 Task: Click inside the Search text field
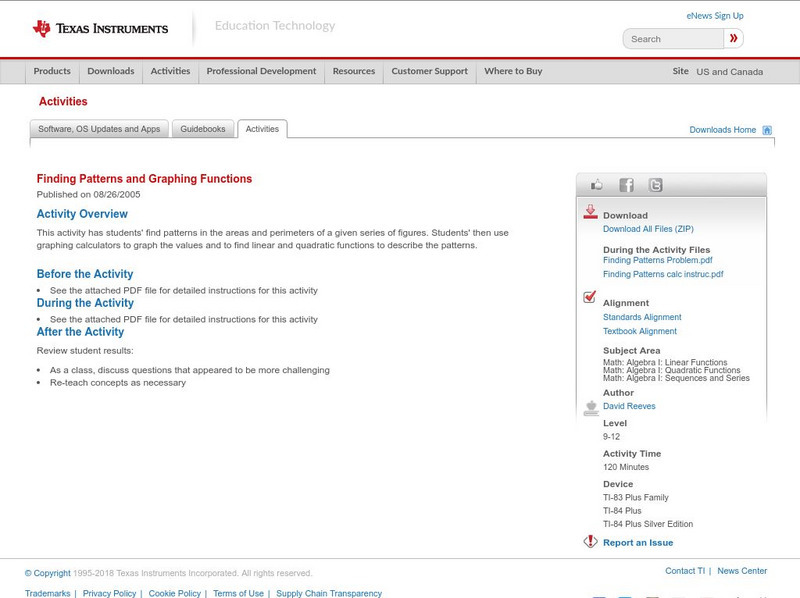pos(673,39)
